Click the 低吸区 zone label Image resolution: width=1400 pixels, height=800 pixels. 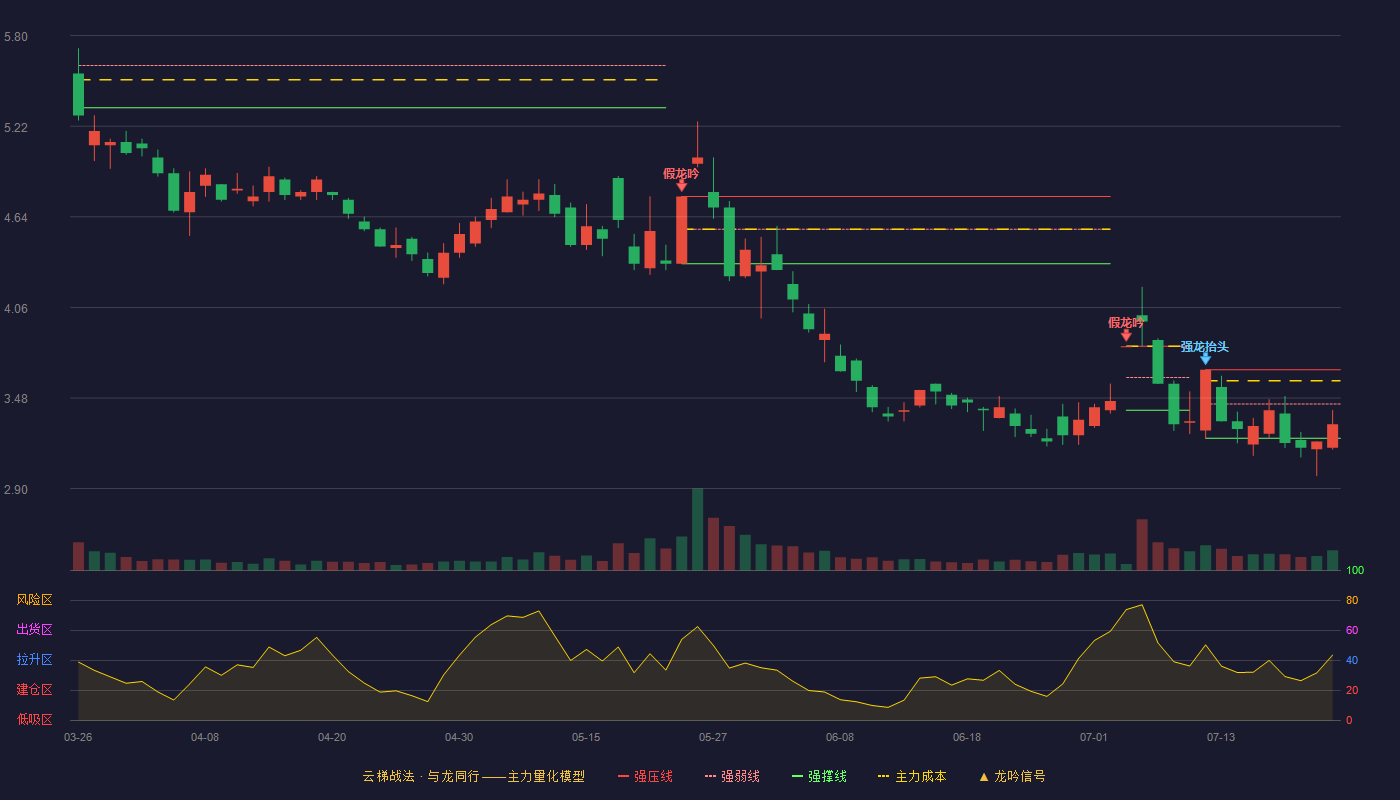point(34,719)
